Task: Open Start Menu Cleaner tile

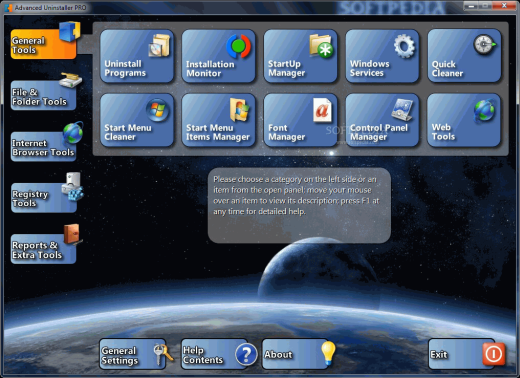Action: pyautogui.click(x=137, y=120)
